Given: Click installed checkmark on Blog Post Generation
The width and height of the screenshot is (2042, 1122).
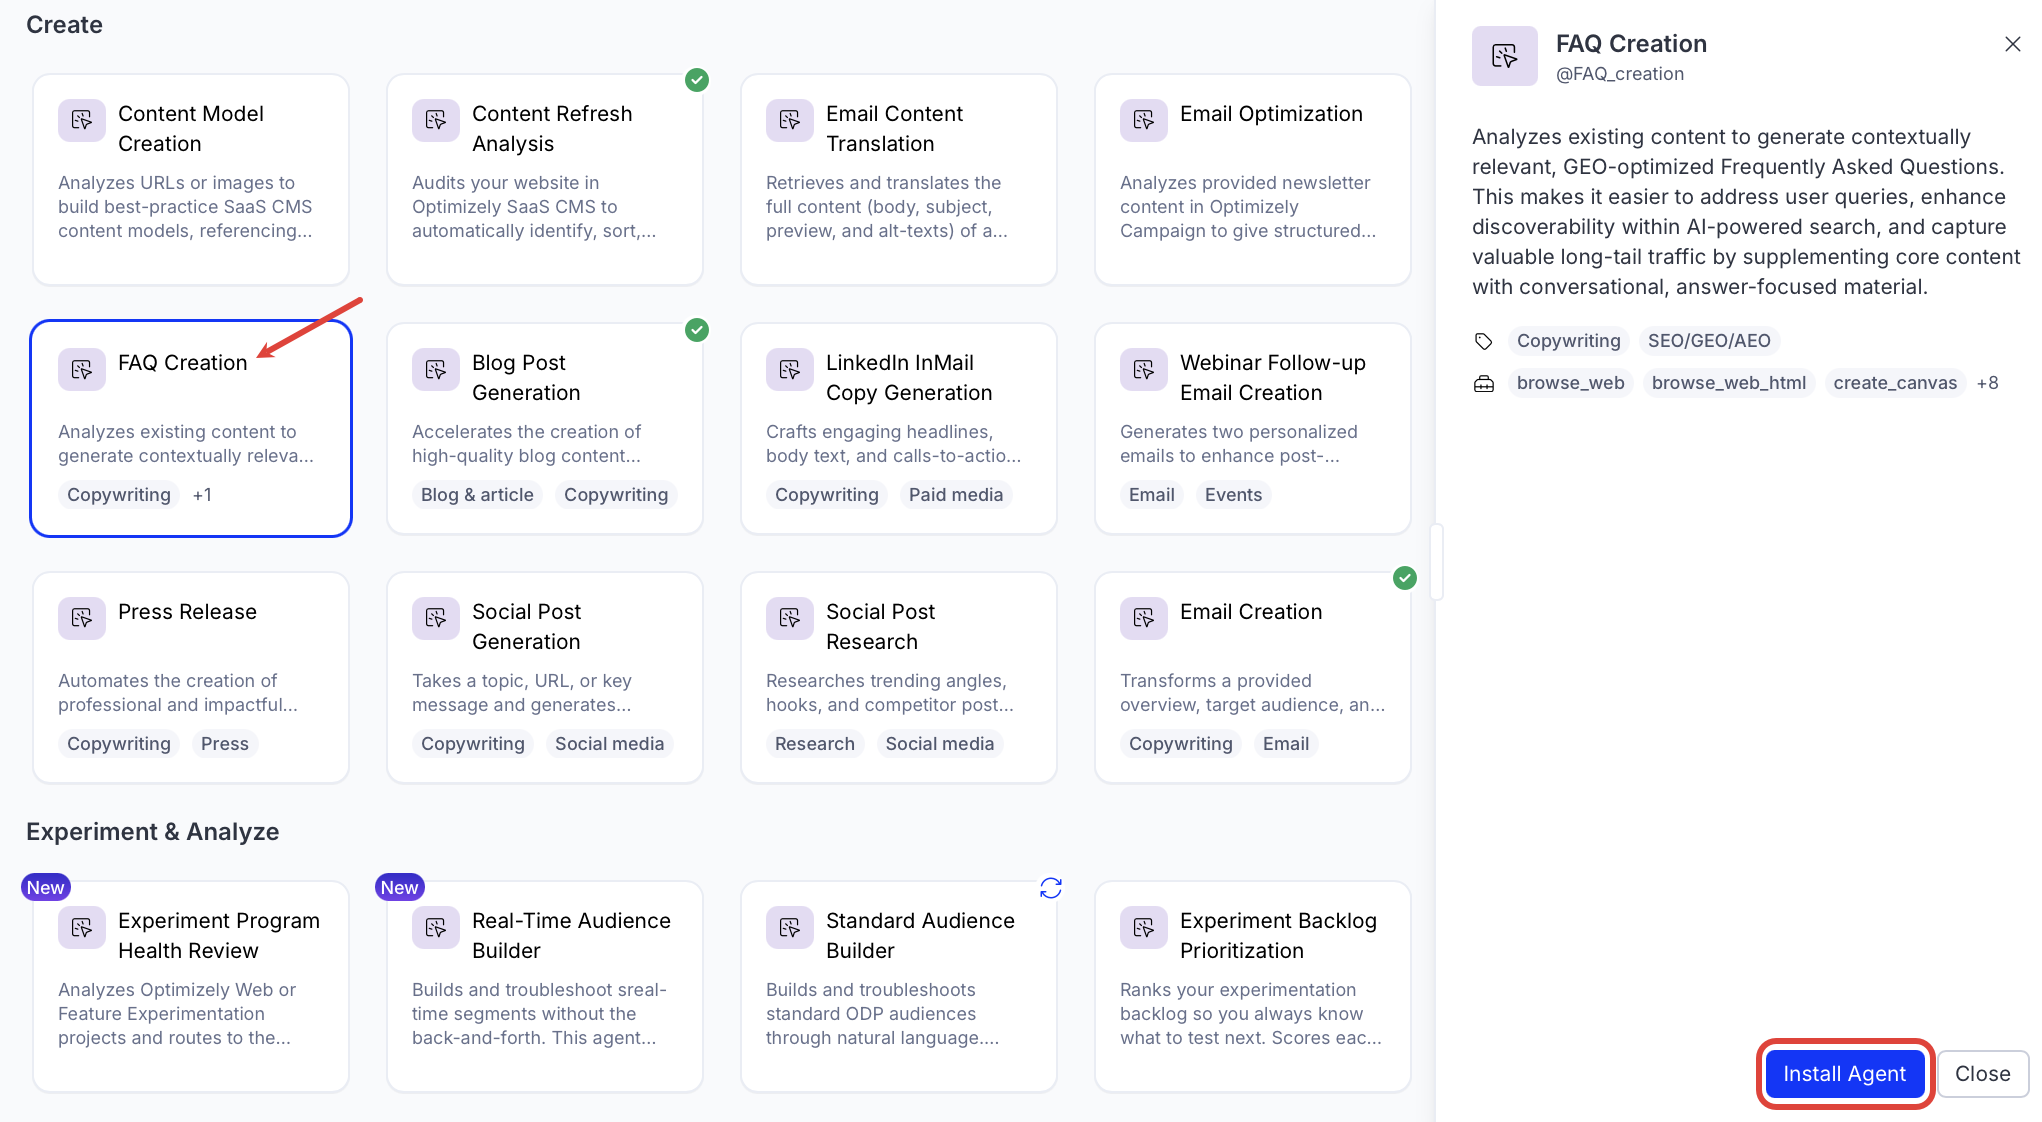Looking at the screenshot, I should 697,329.
